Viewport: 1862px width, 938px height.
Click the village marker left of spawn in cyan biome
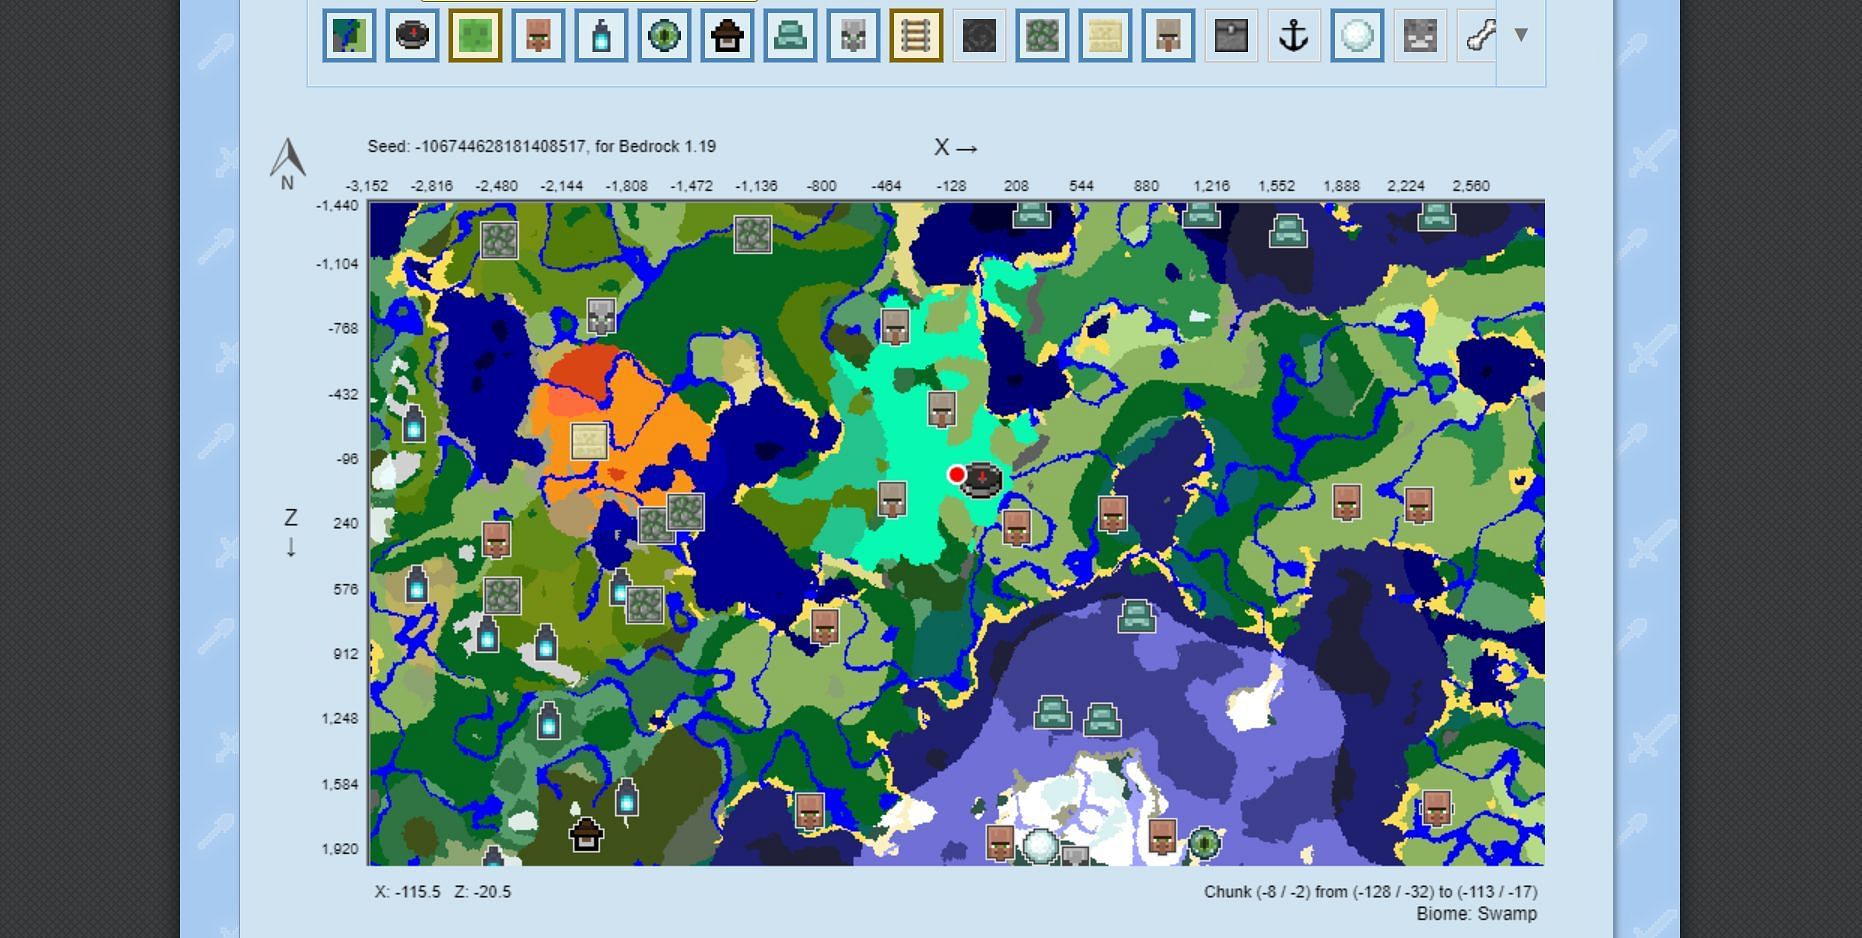pyautogui.click(x=892, y=499)
